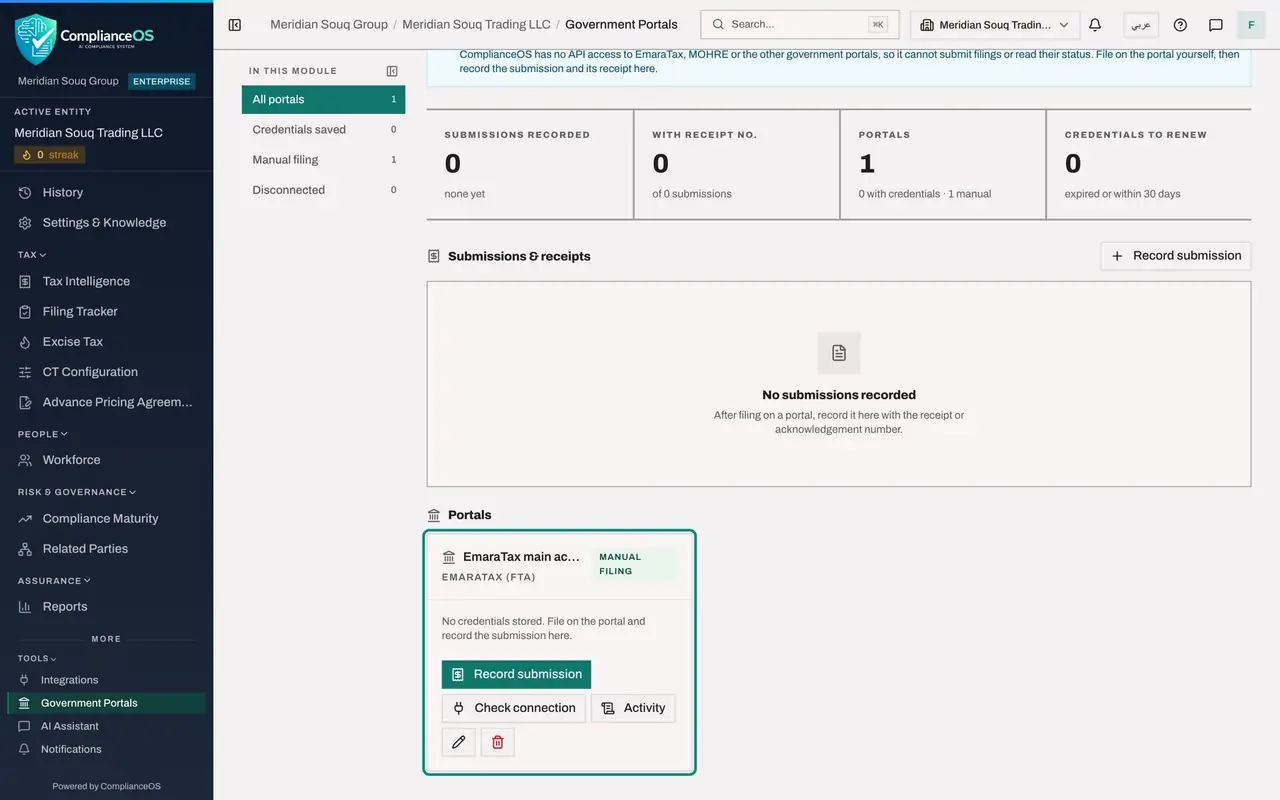Open Reports page

(x=106, y=606)
